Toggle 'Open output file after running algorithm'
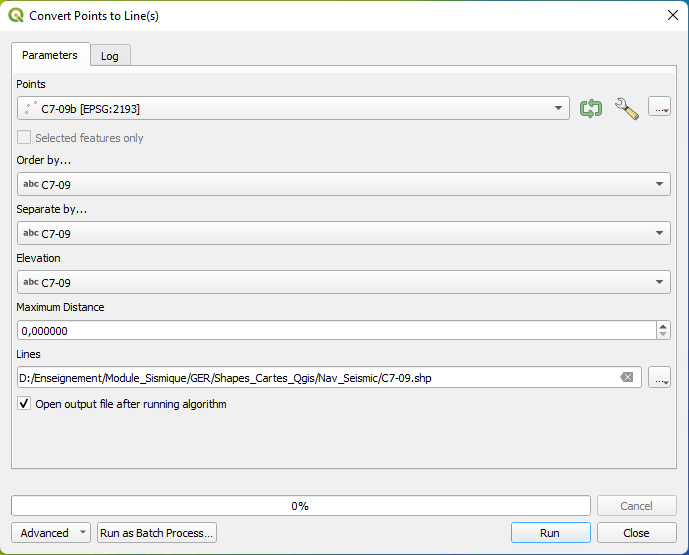Viewport: 689px width, 555px height. click(x=25, y=404)
